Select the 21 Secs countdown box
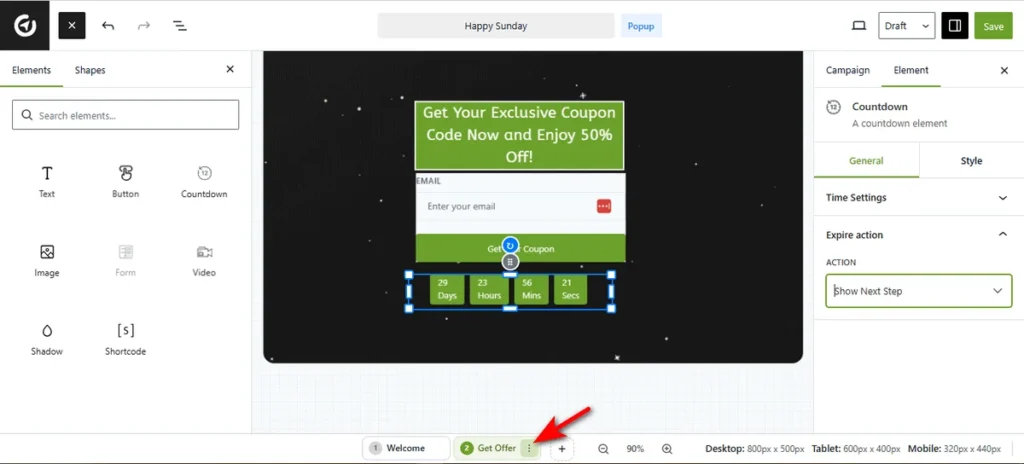Screen dimensions: 1024x464 coord(571,290)
